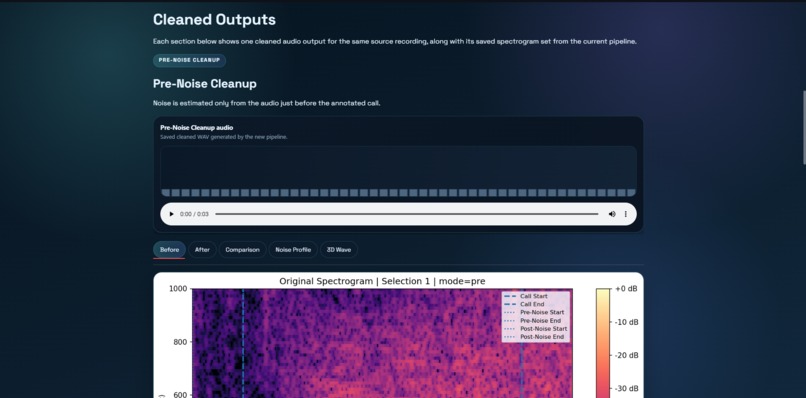Click the page vertical scrollbar
This screenshot has width=806, height=398.
[803, 128]
